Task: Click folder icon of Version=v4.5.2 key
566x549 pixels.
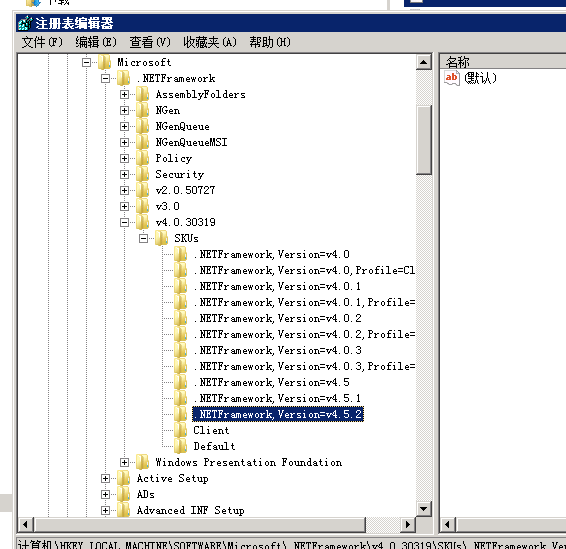Action: pos(180,414)
